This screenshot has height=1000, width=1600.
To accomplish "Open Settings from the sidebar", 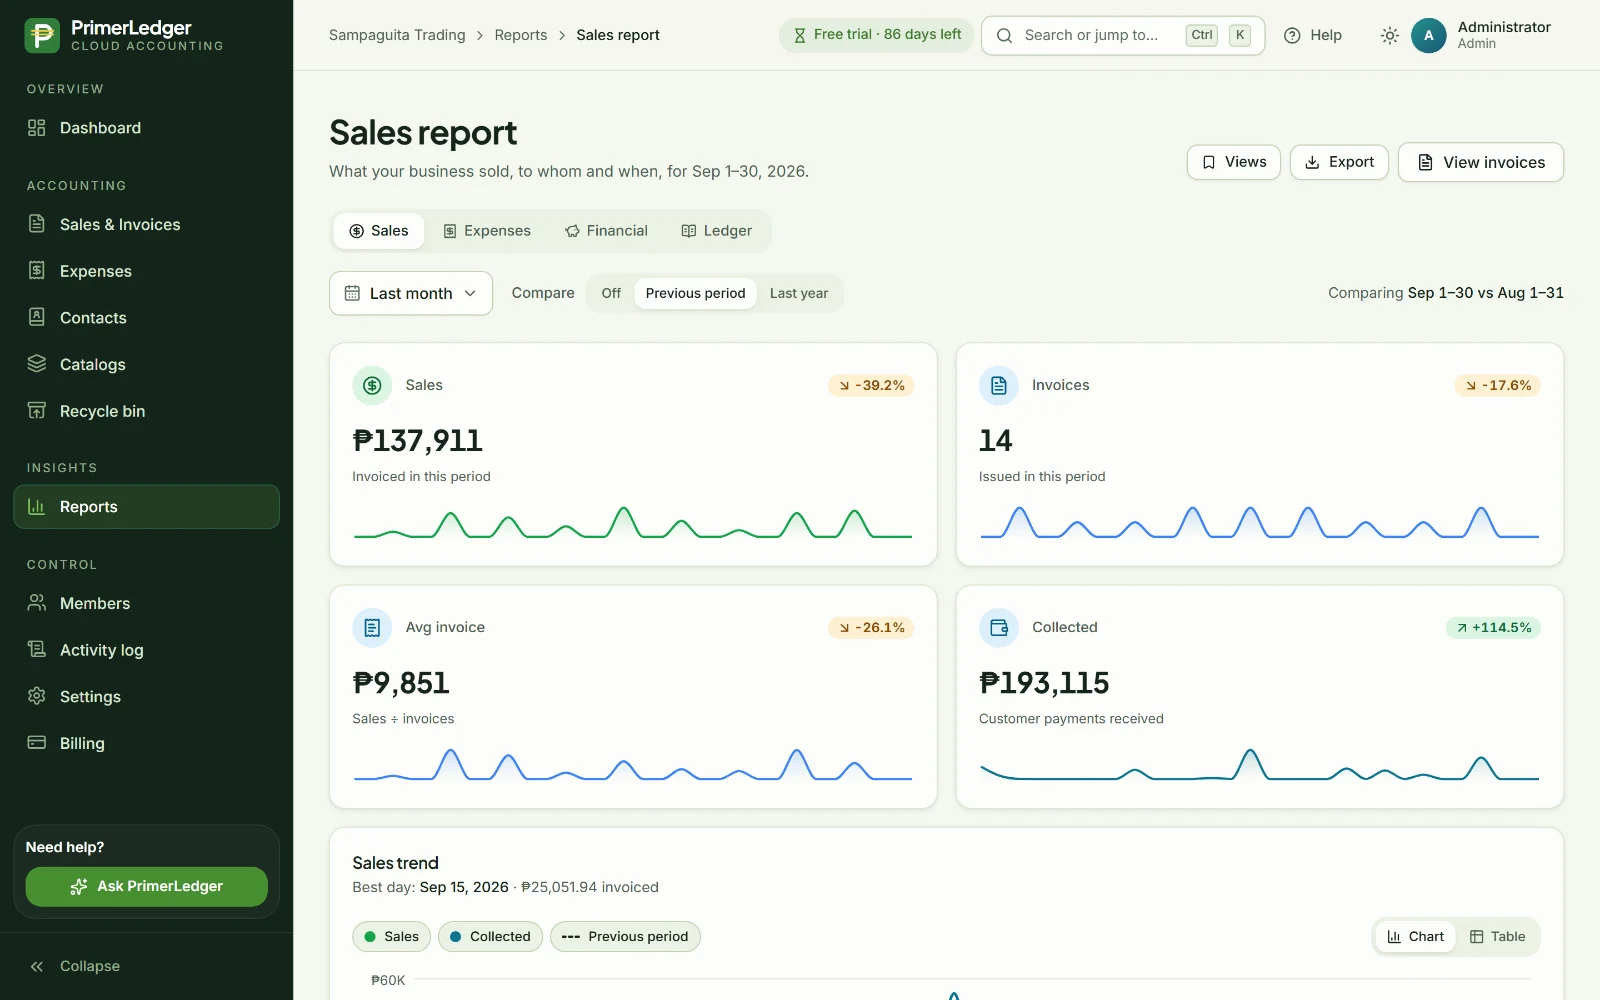I will click(x=146, y=696).
